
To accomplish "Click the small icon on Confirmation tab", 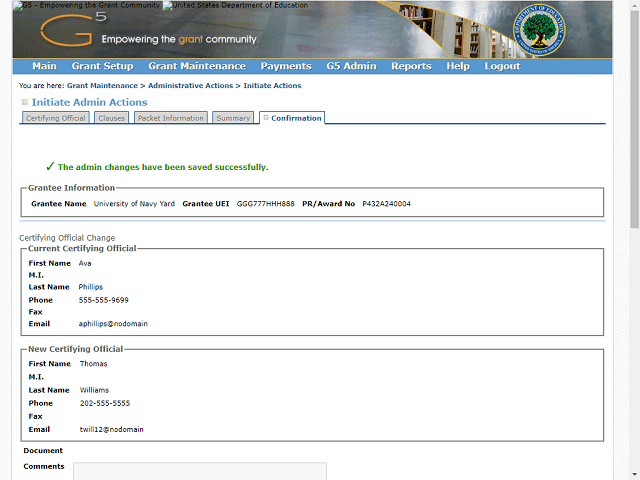I will coord(266,118).
